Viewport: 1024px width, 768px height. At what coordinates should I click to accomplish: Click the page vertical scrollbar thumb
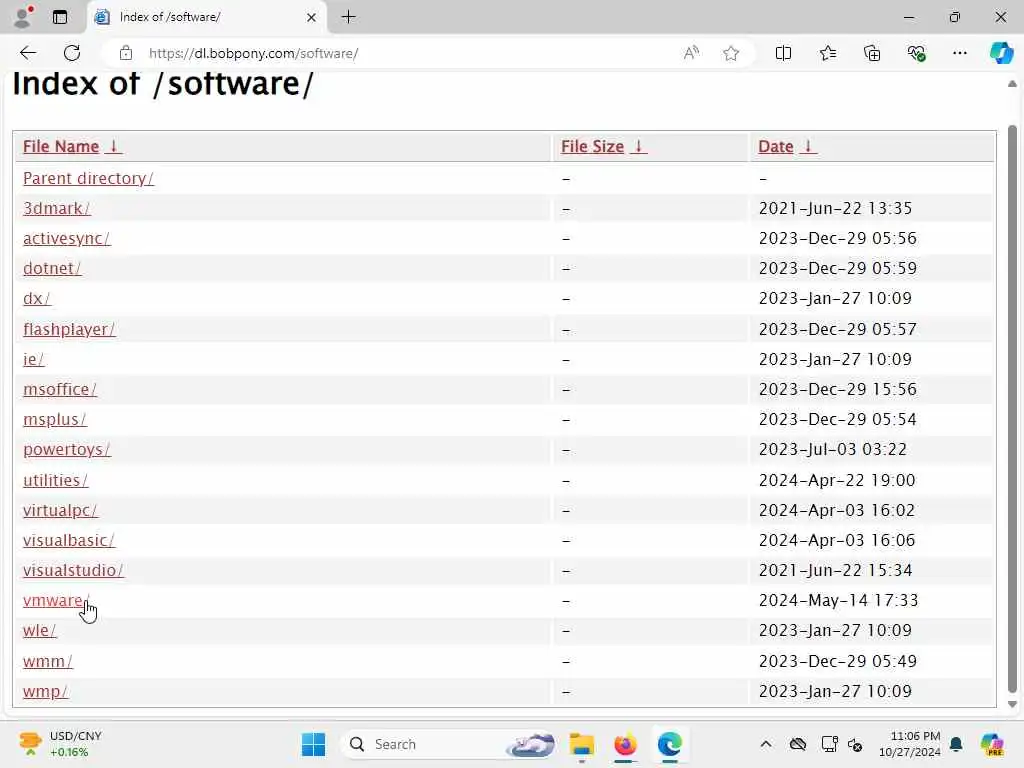pos(1012,408)
